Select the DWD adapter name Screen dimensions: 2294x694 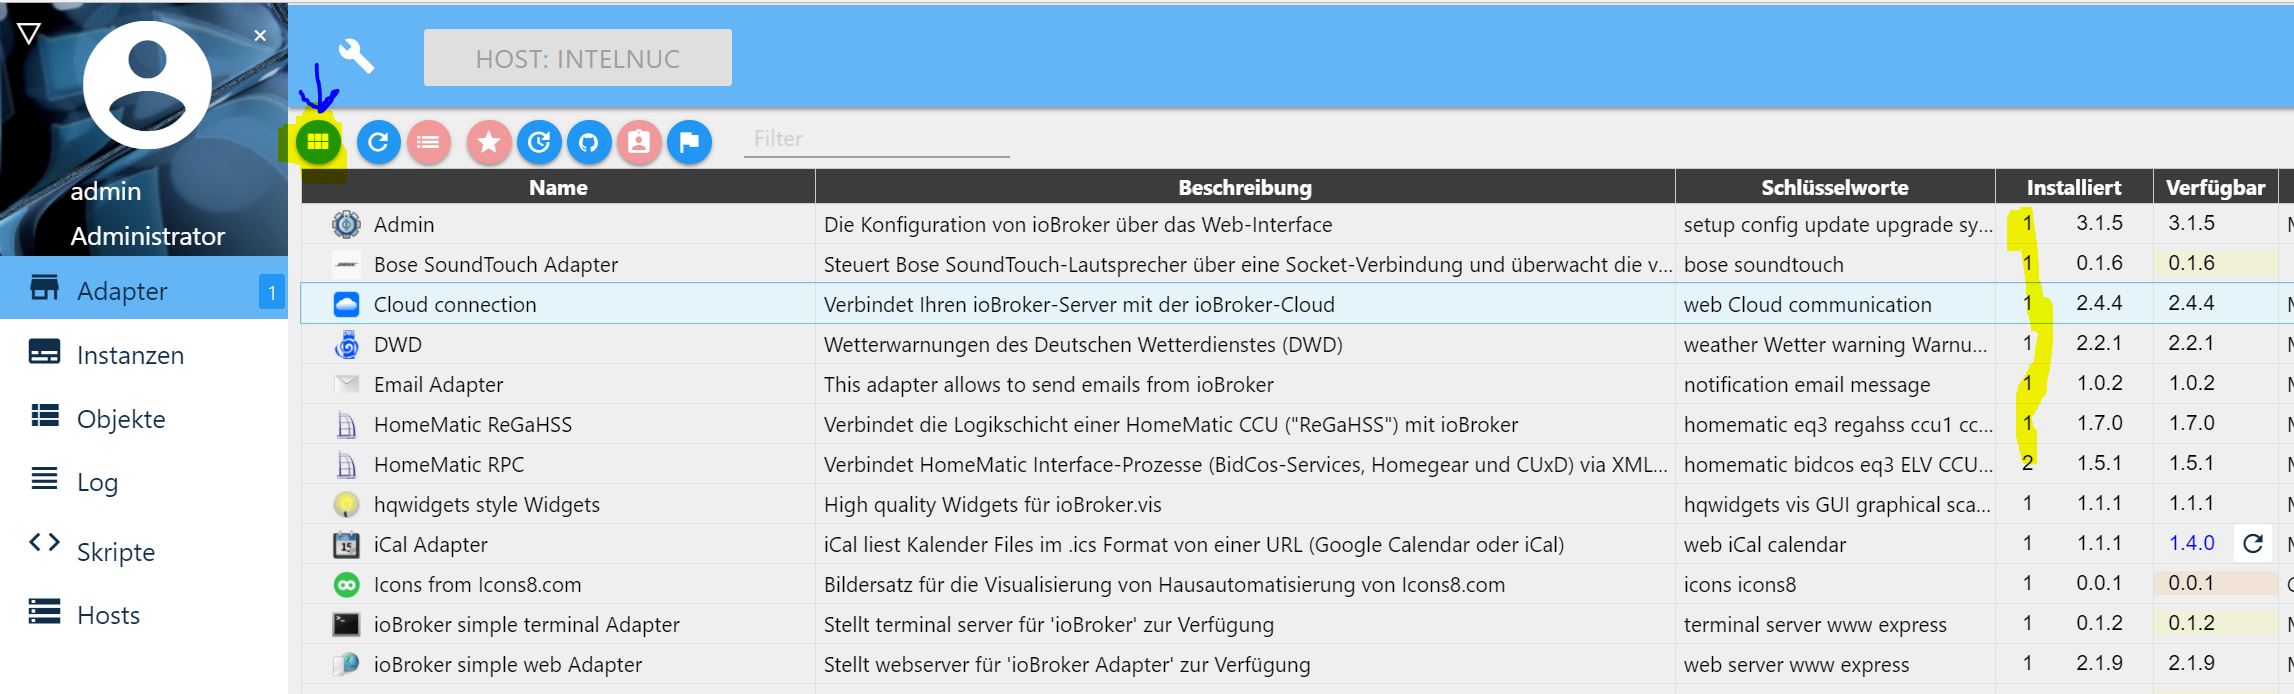pos(398,344)
